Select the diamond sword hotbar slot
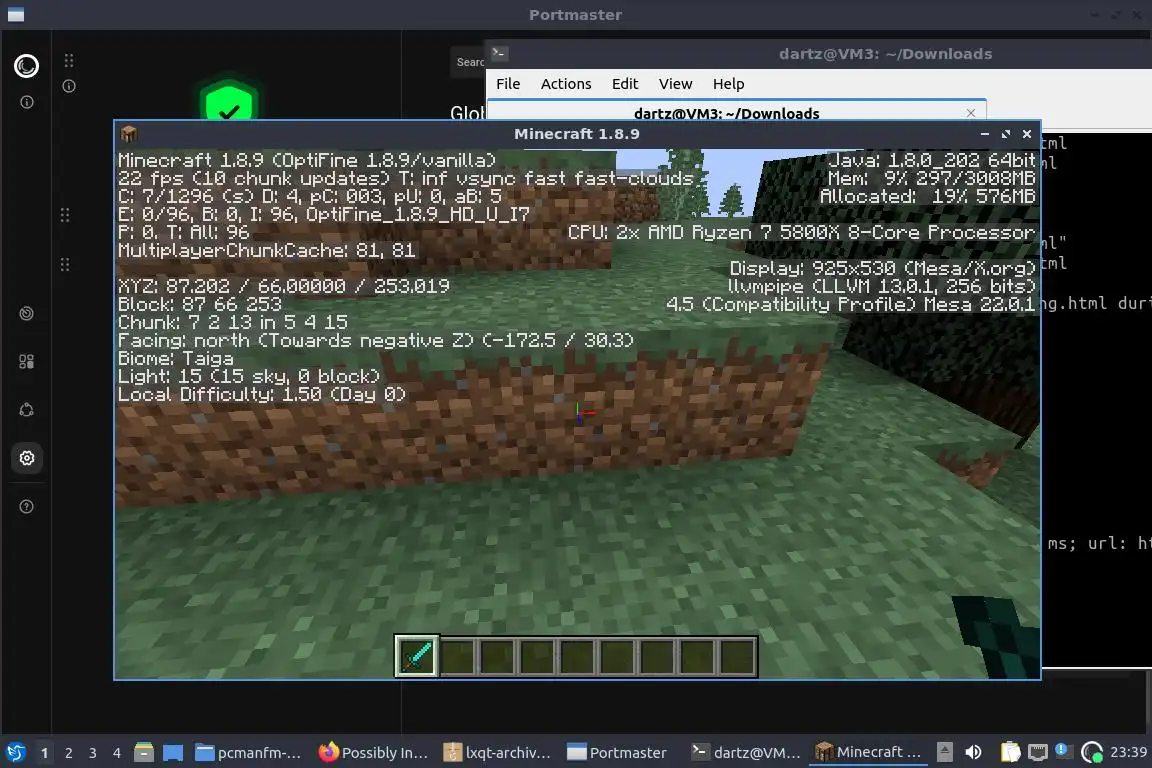The width and height of the screenshot is (1152, 768). pos(417,656)
